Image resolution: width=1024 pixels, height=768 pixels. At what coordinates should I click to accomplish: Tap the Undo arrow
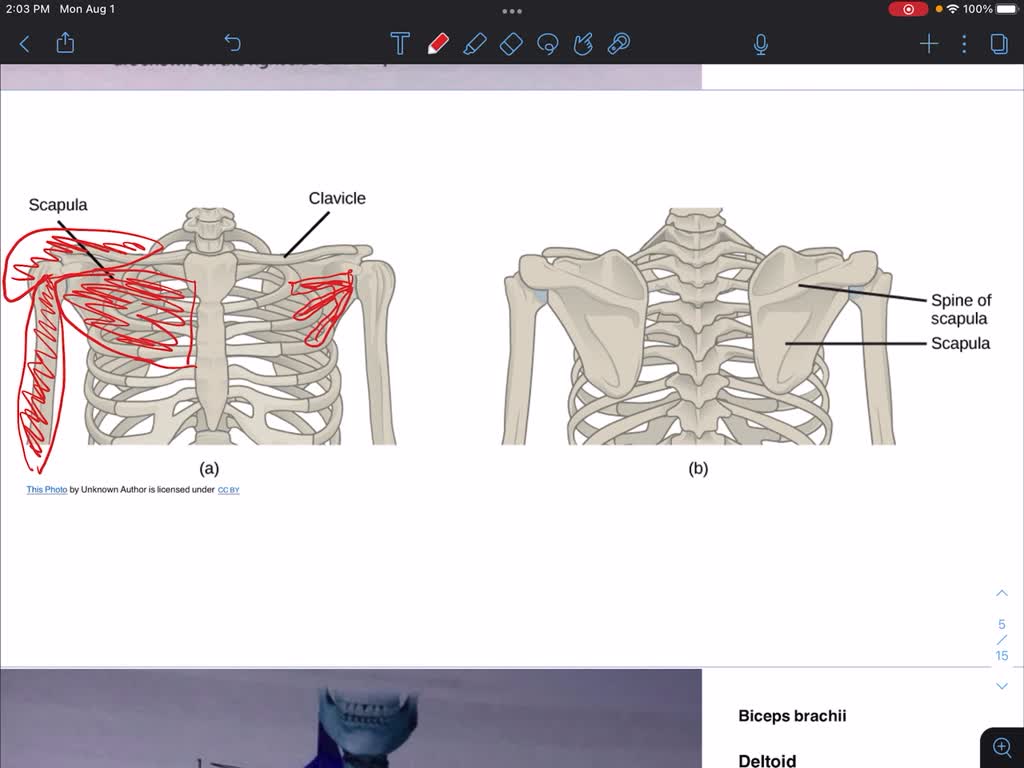coord(232,43)
